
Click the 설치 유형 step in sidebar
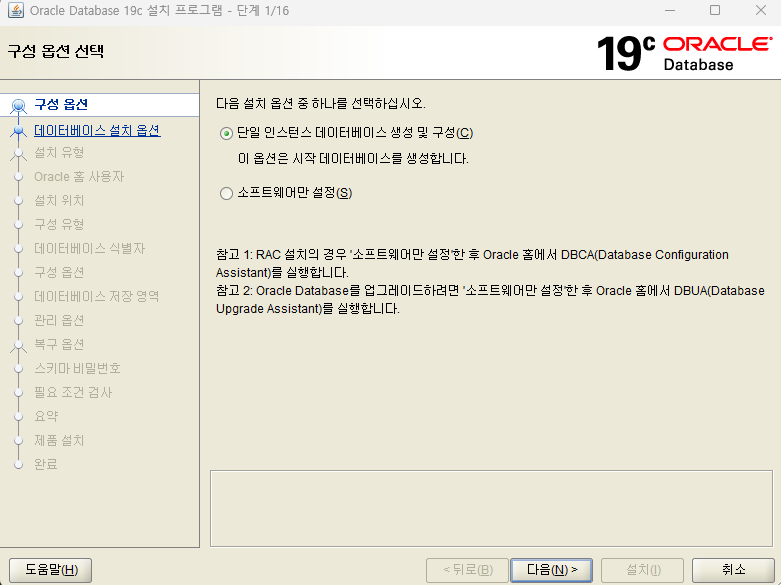[59, 152]
